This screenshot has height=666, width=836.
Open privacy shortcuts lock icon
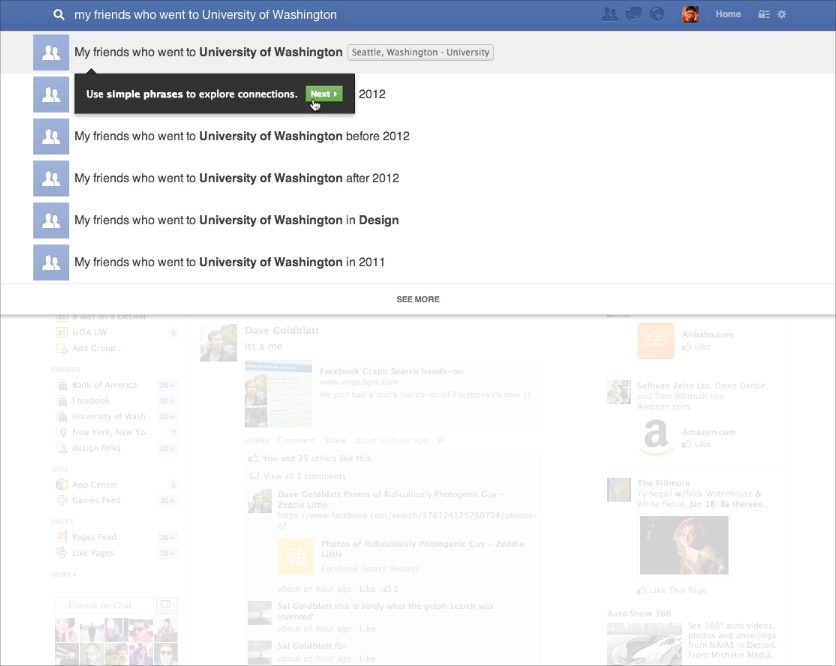coord(764,14)
